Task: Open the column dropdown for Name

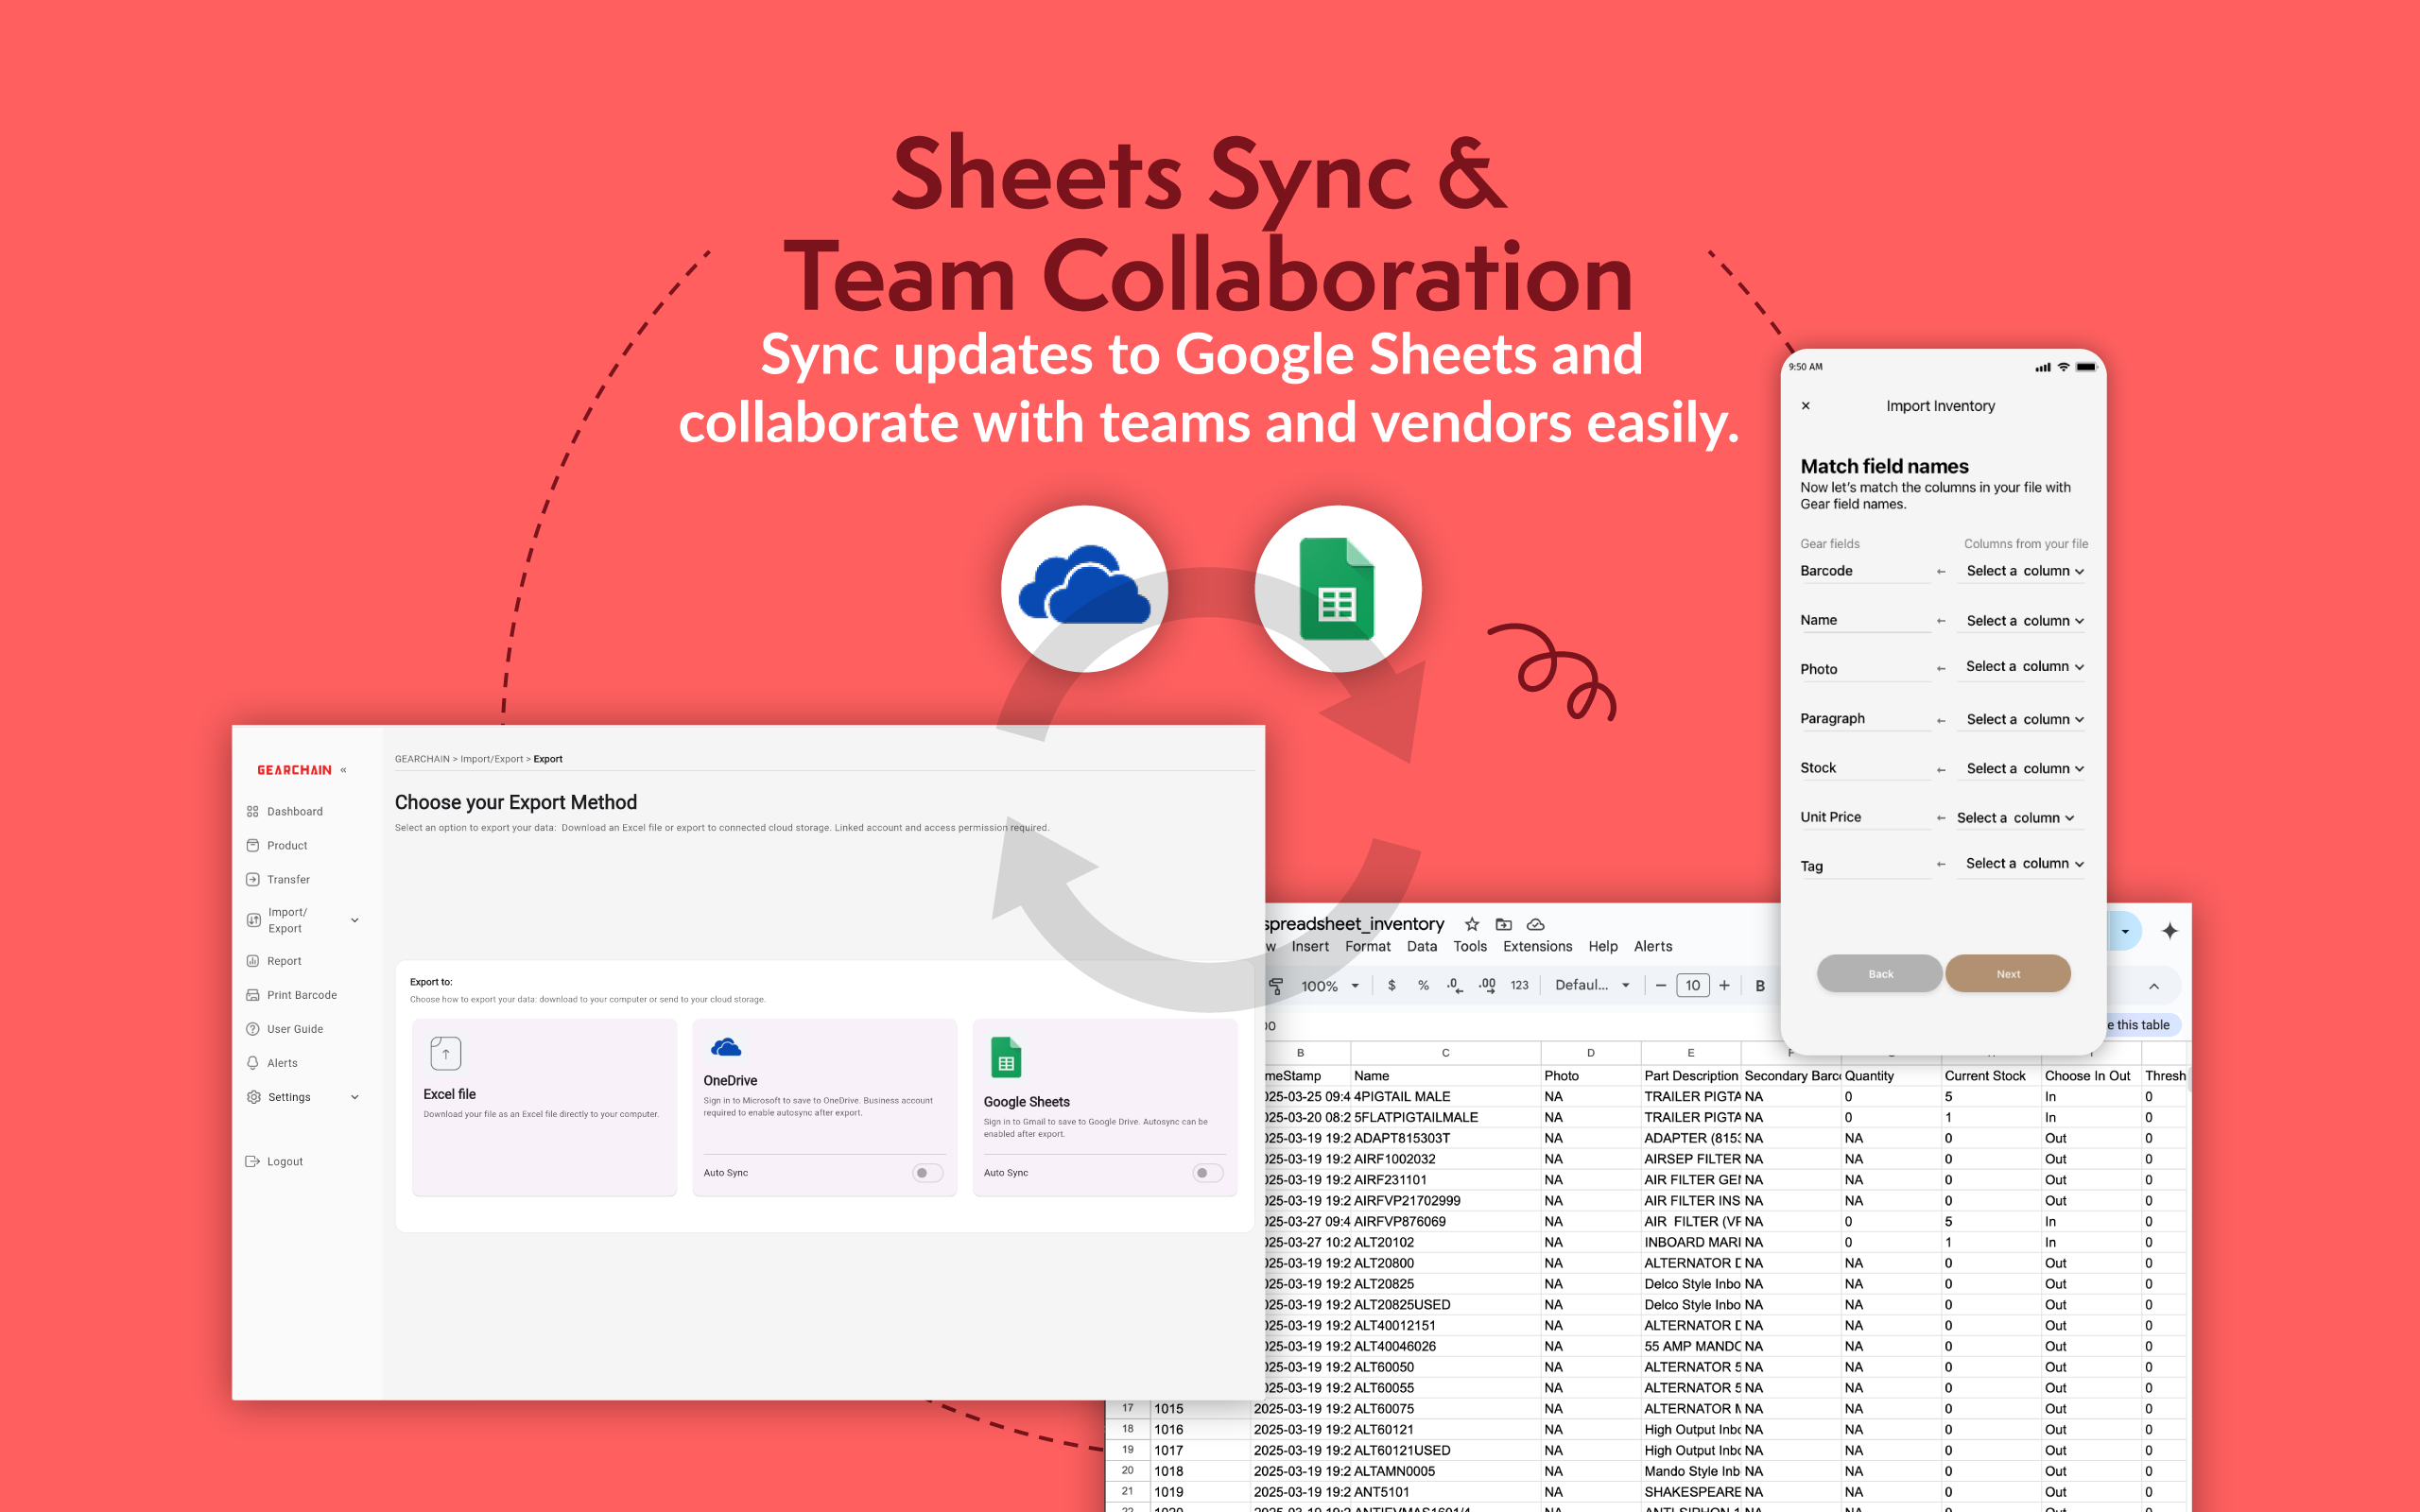Action: 2025,621
